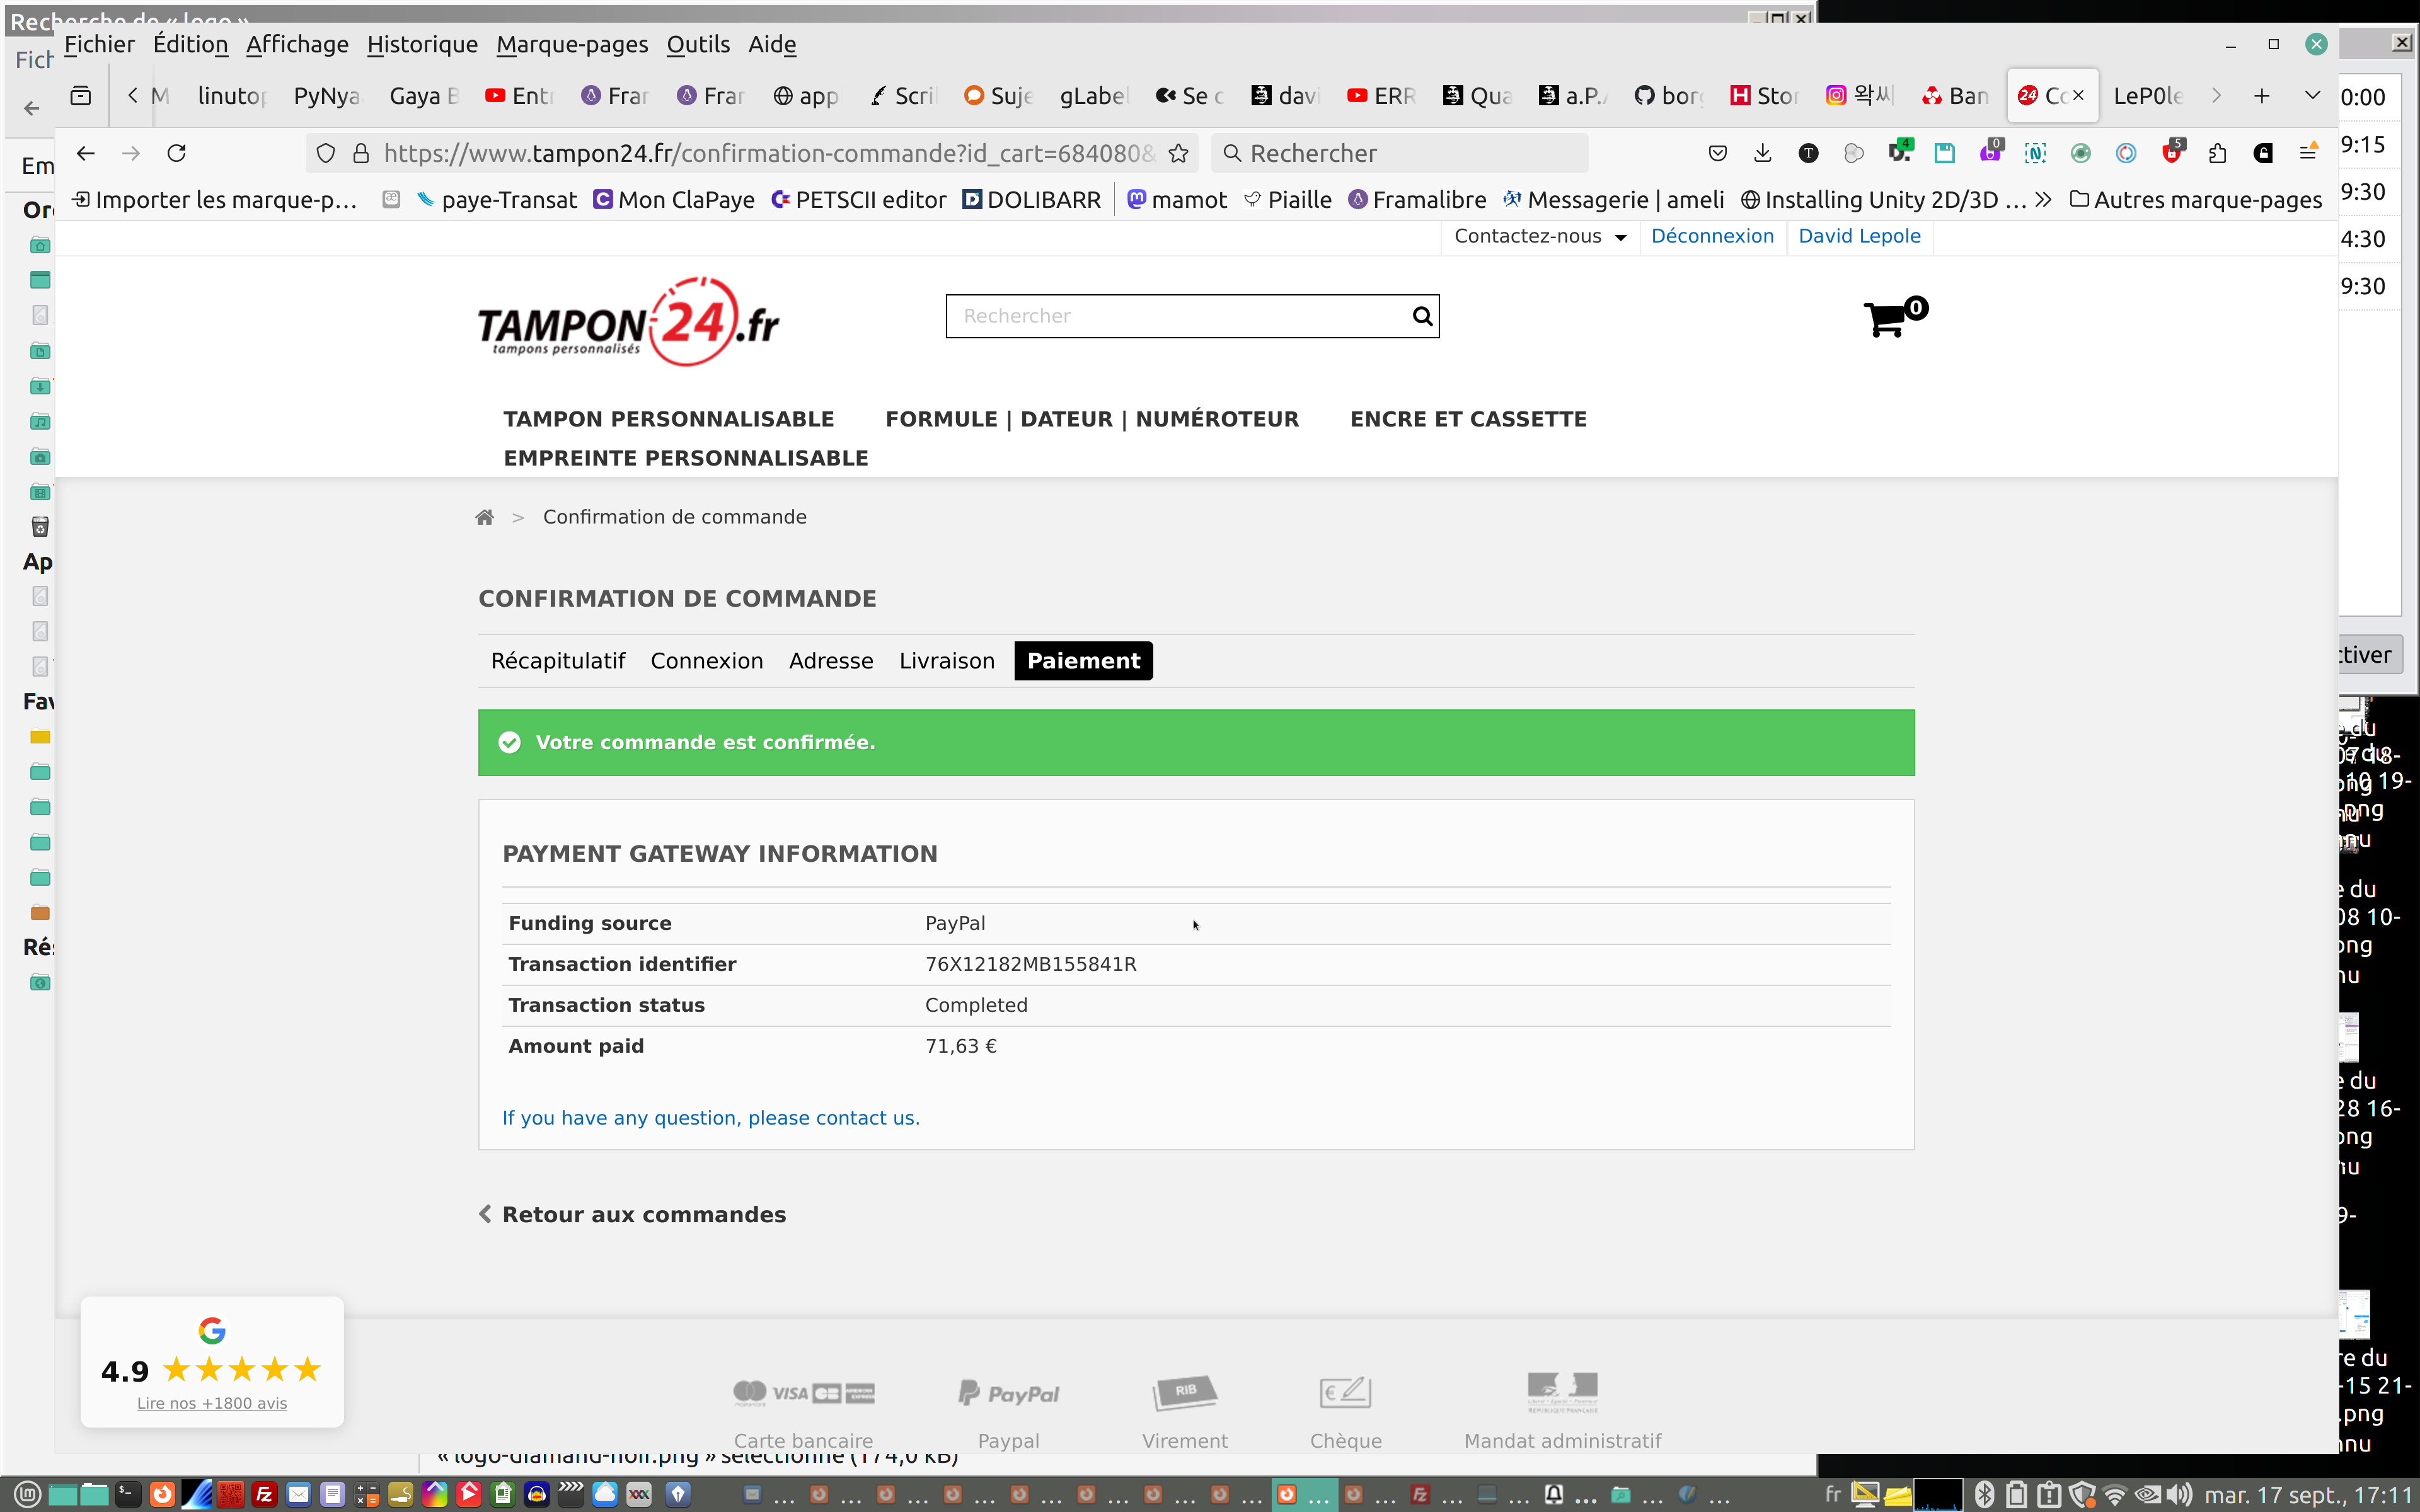Click the volume icon in system tray

pyautogui.click(x=2179, y=1495)
